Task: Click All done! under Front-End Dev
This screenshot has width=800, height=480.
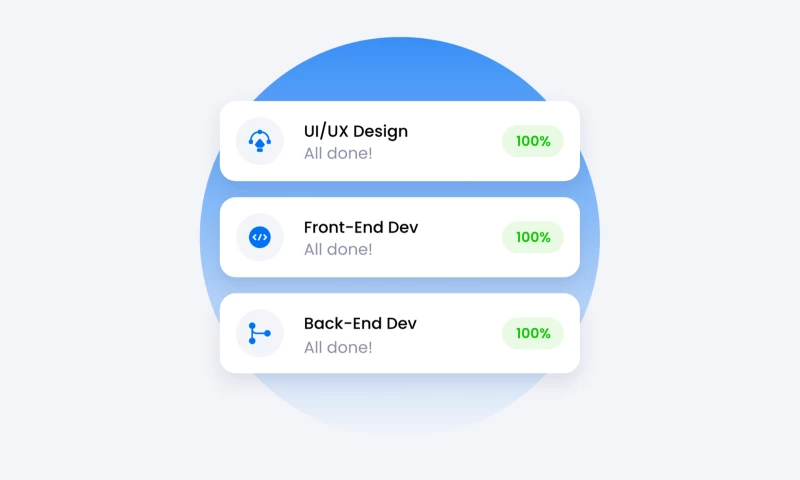Action: coord(338,249)
